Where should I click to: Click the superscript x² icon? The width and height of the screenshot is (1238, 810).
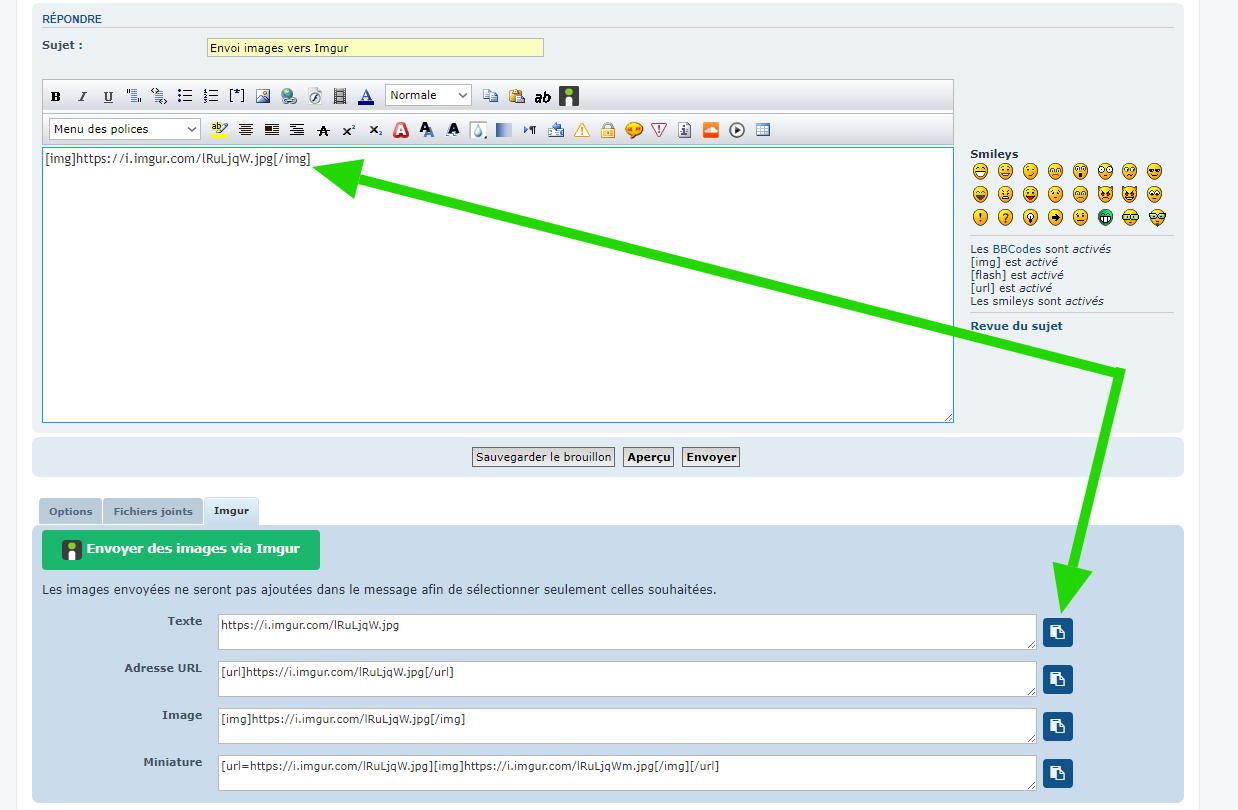[349, 130]
